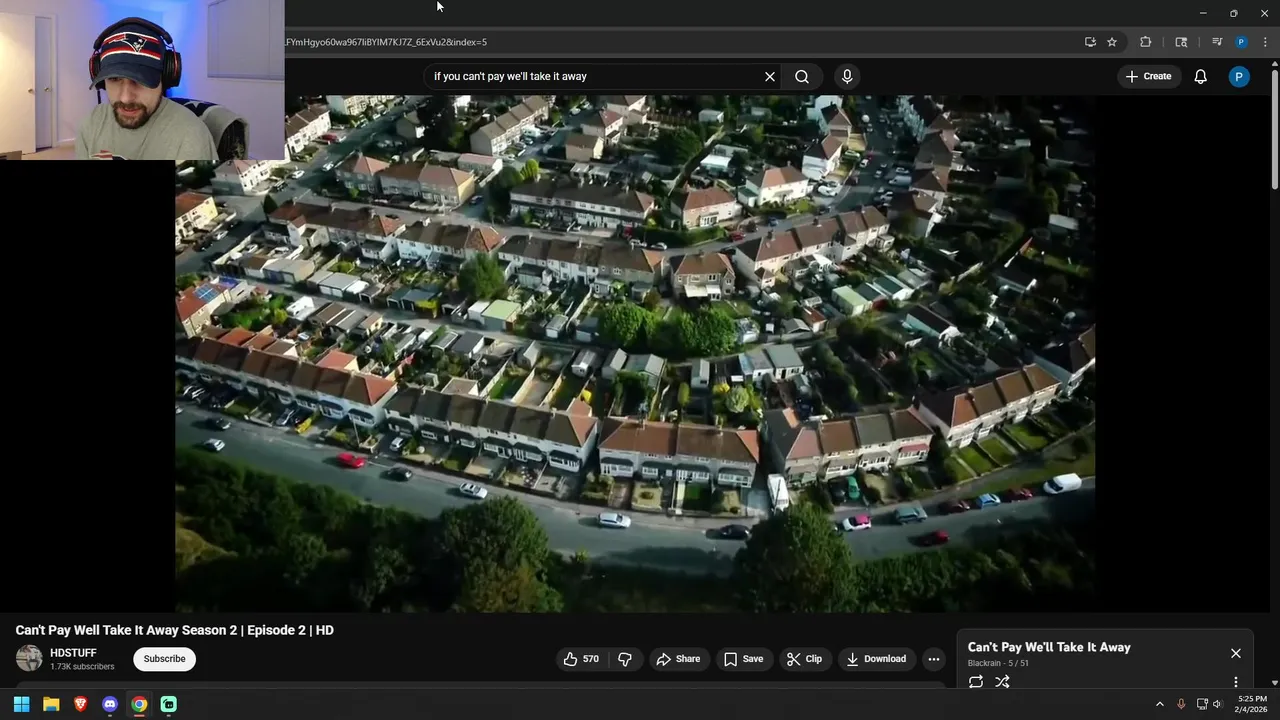Open the teal app icon in taskbar
Viewport: 1280px width, 720px height.
click(169, 704)
